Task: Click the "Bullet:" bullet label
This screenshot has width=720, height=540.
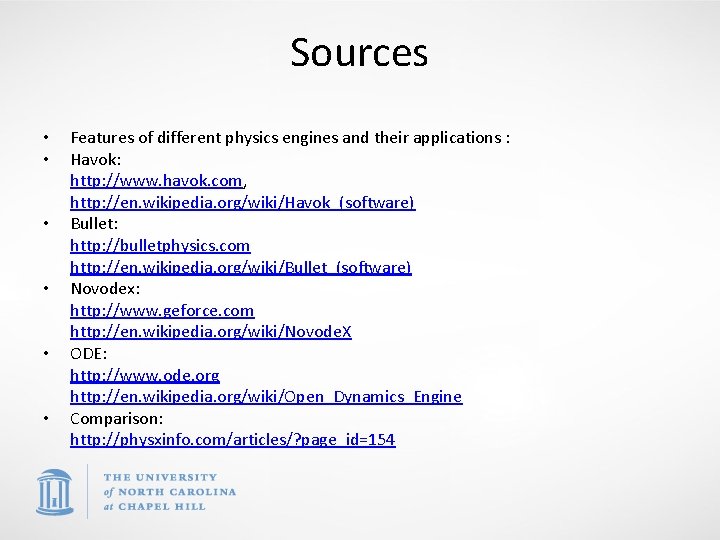Action: coord(94,224)
